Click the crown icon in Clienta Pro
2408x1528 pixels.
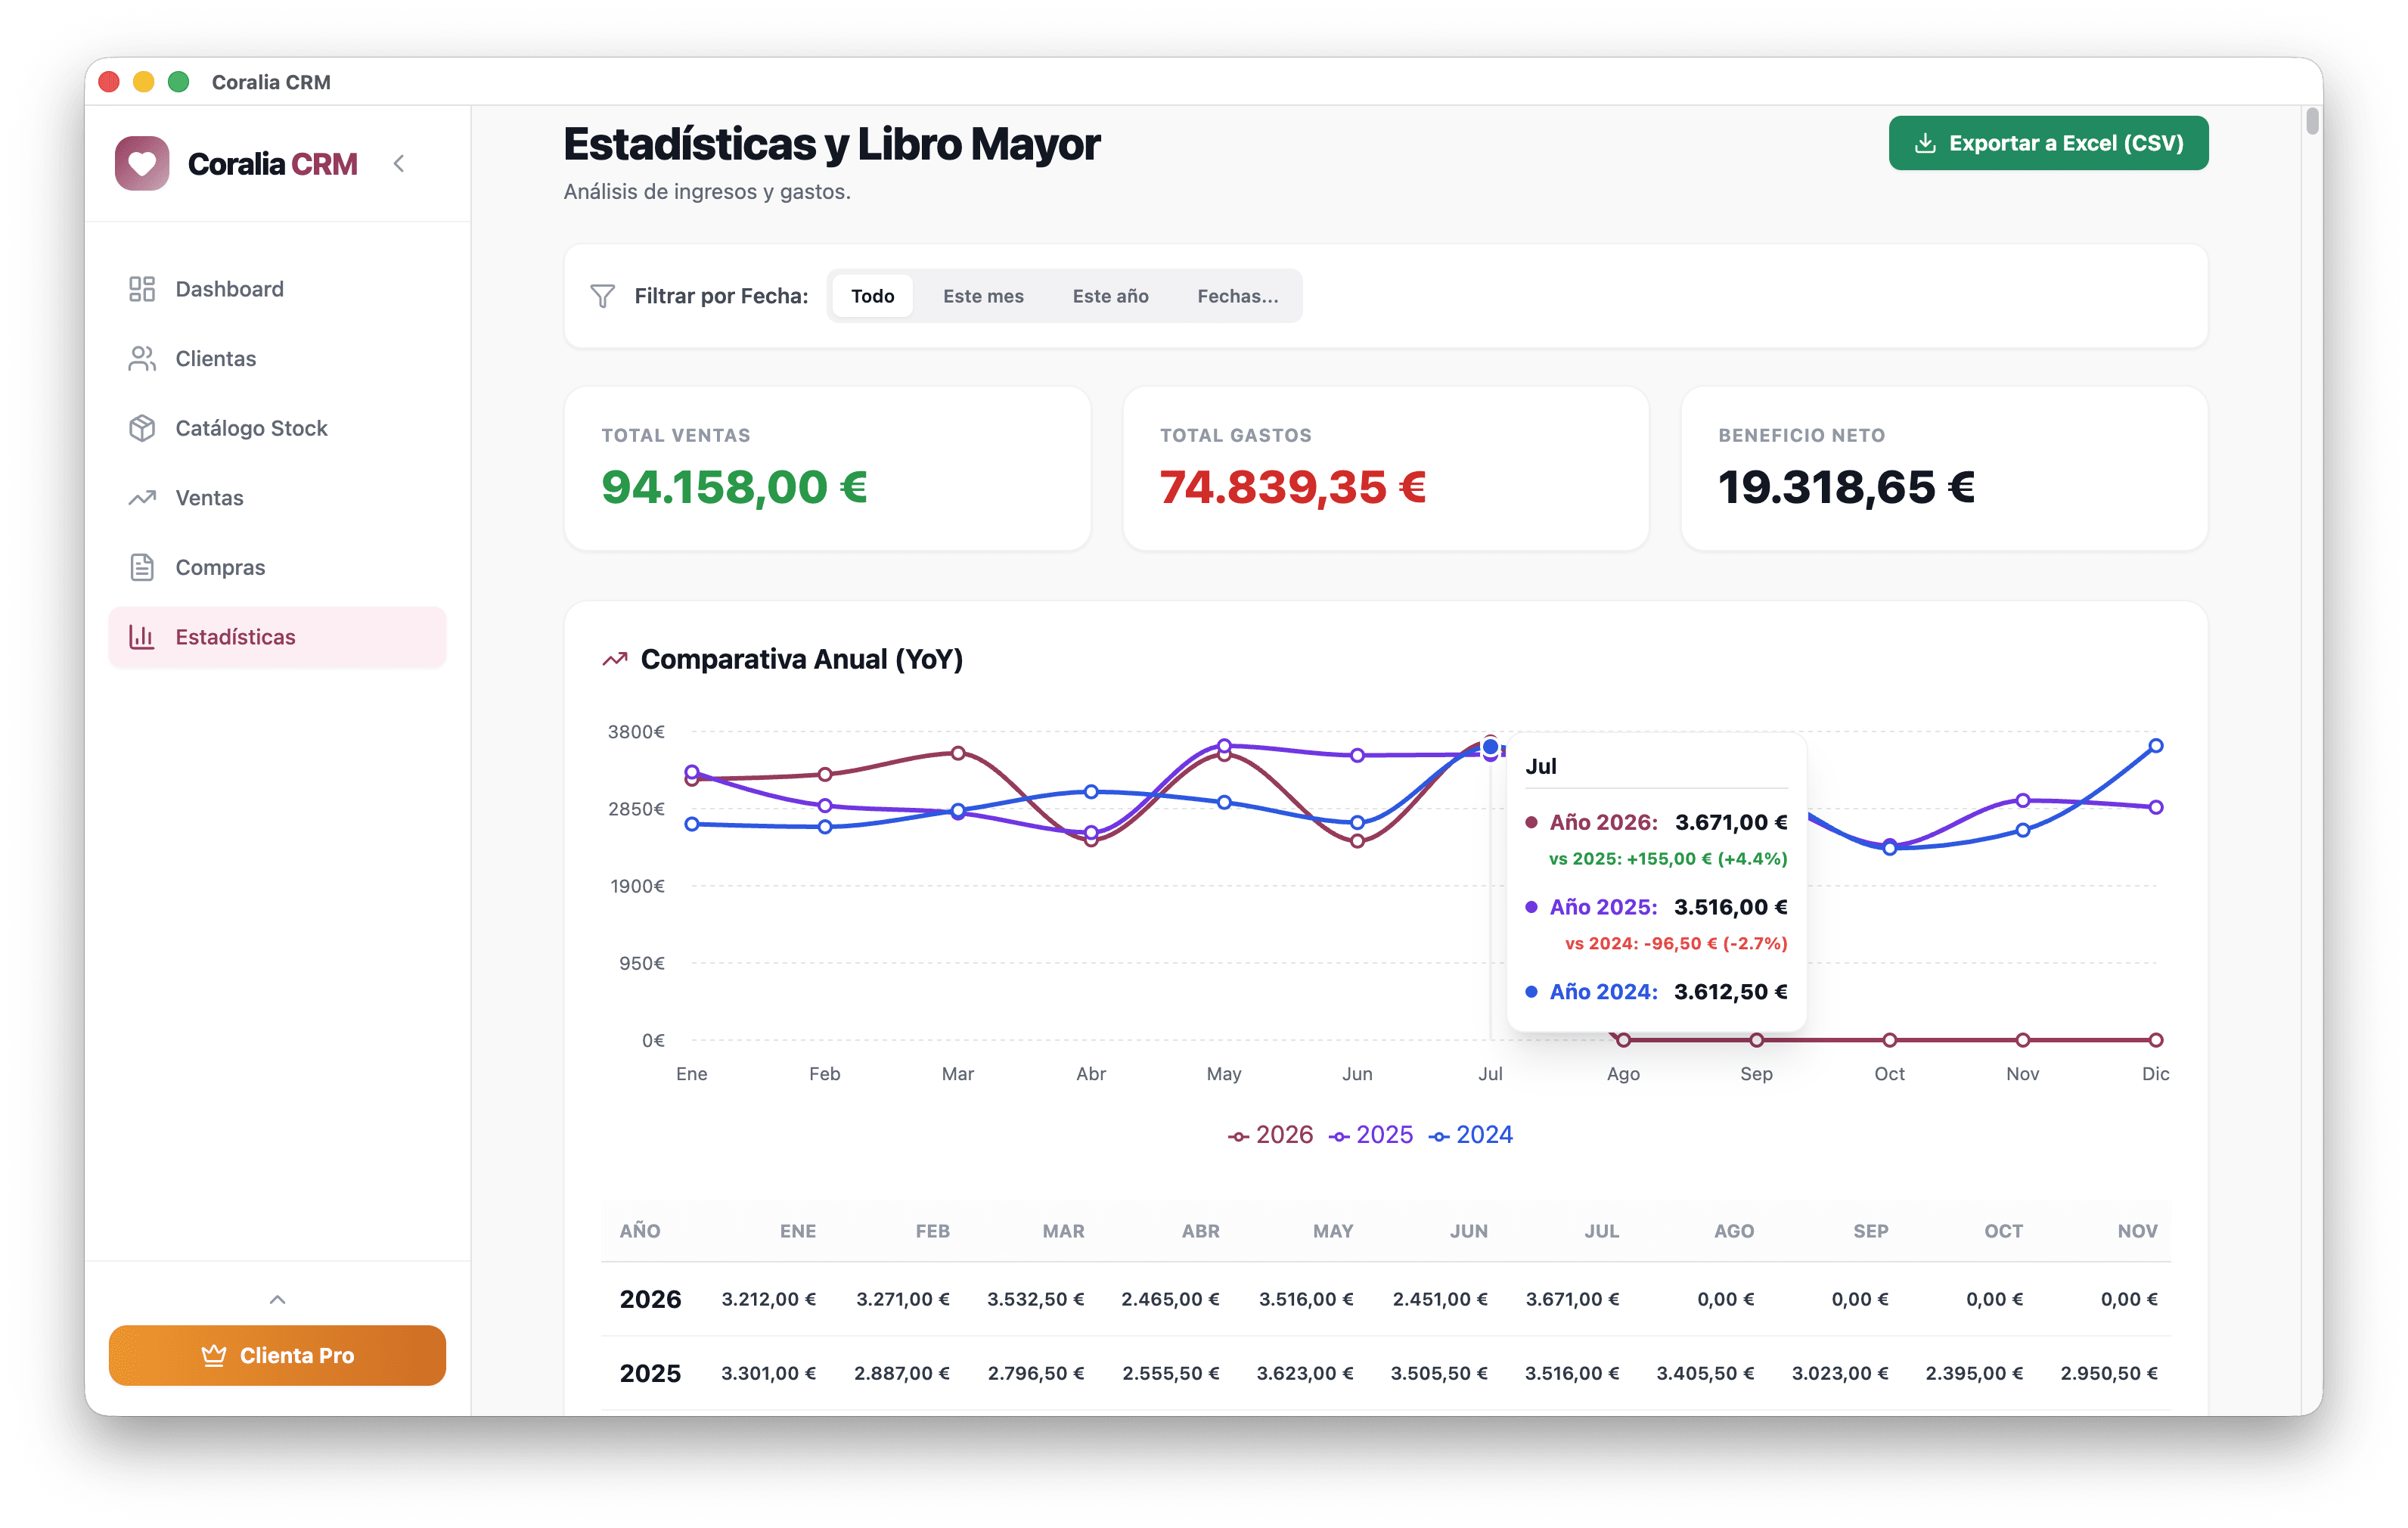click(x=213, y=1355)
